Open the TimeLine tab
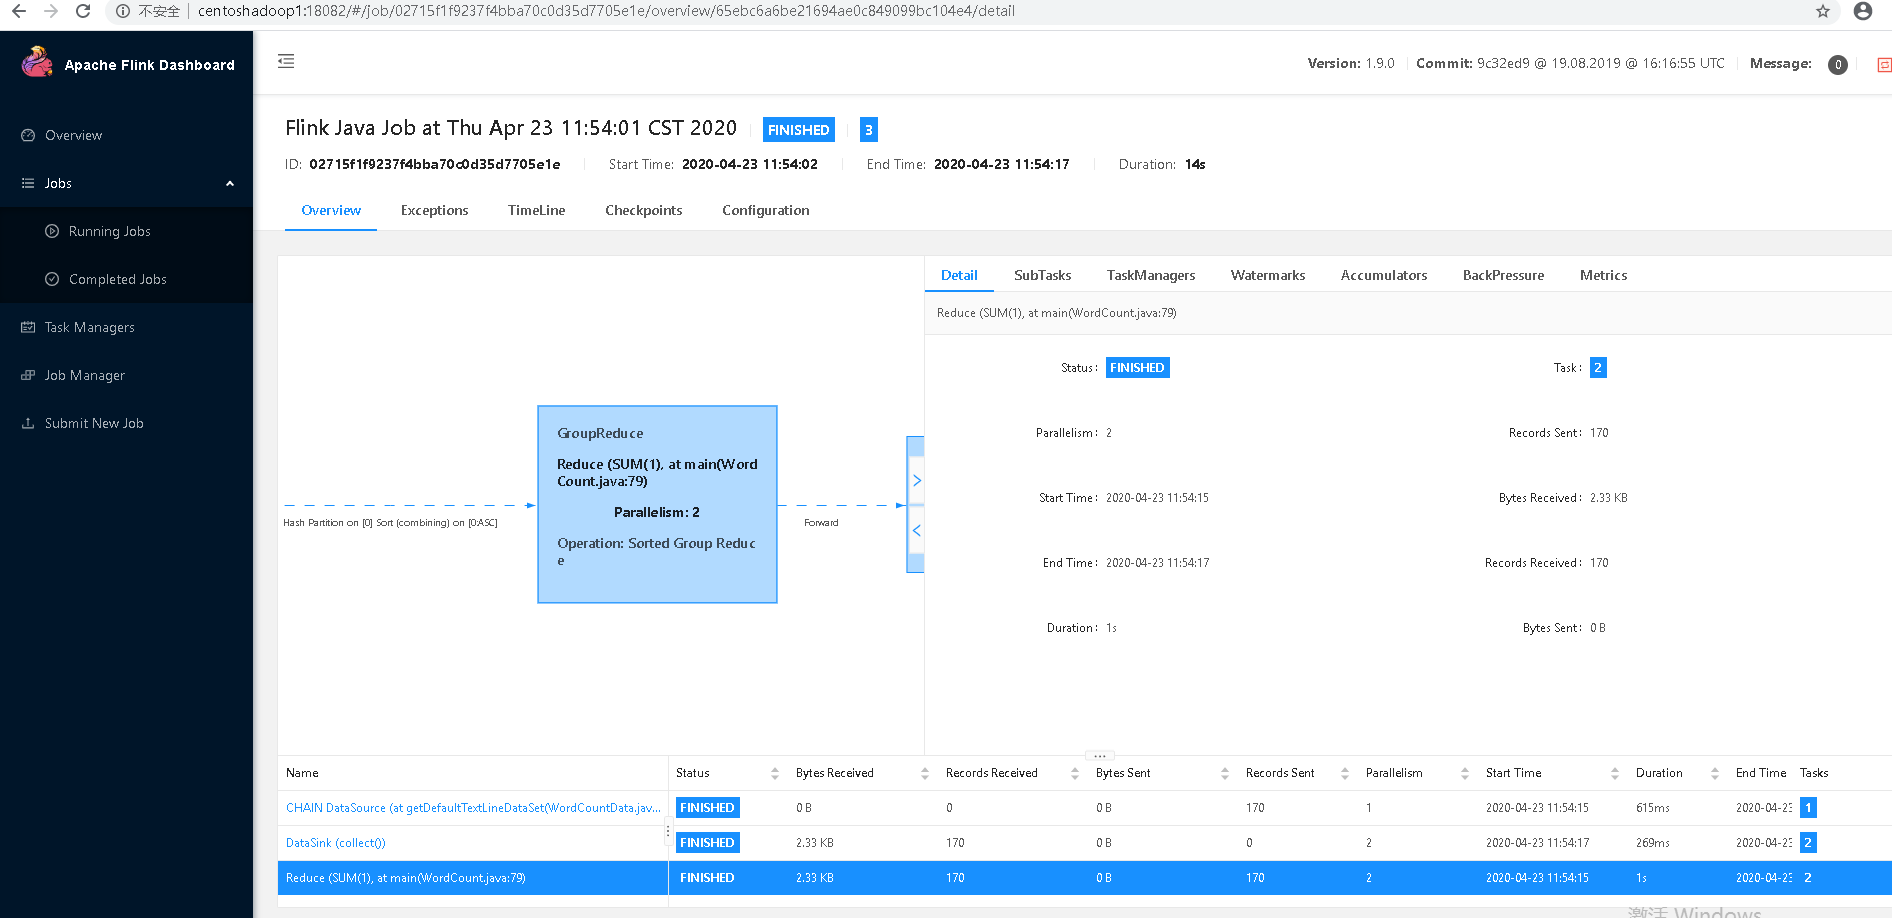1892x918 pixels. pyautogui.click(x=536, y=210)
